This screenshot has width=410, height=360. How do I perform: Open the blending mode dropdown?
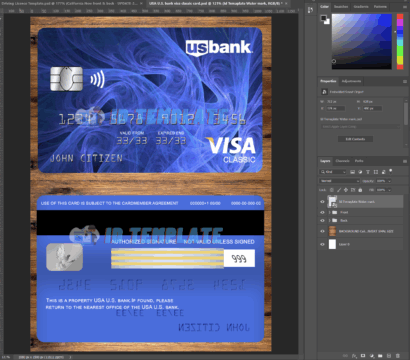[340, 181]
